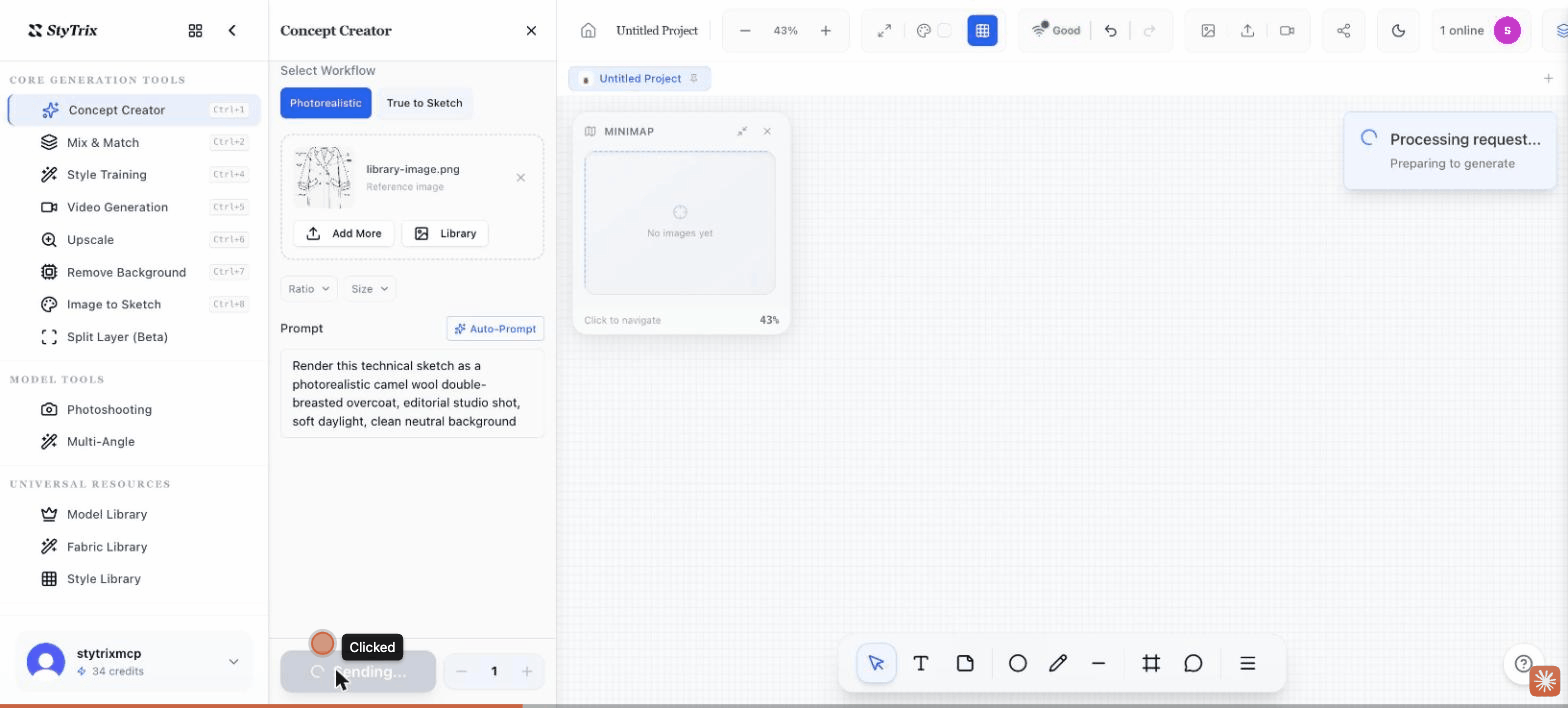
Task: Open the Video Generation tool
Action: coord(134,207)
